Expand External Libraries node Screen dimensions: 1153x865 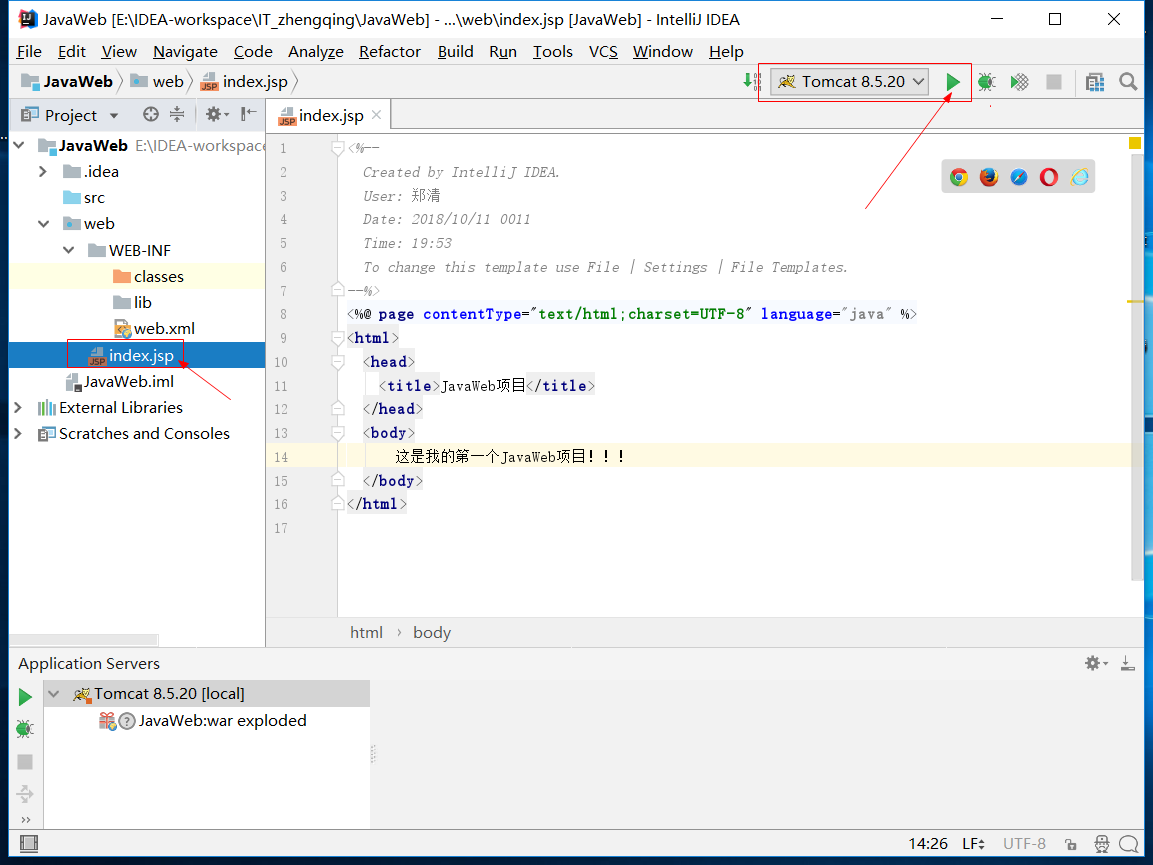pos(18,407)
